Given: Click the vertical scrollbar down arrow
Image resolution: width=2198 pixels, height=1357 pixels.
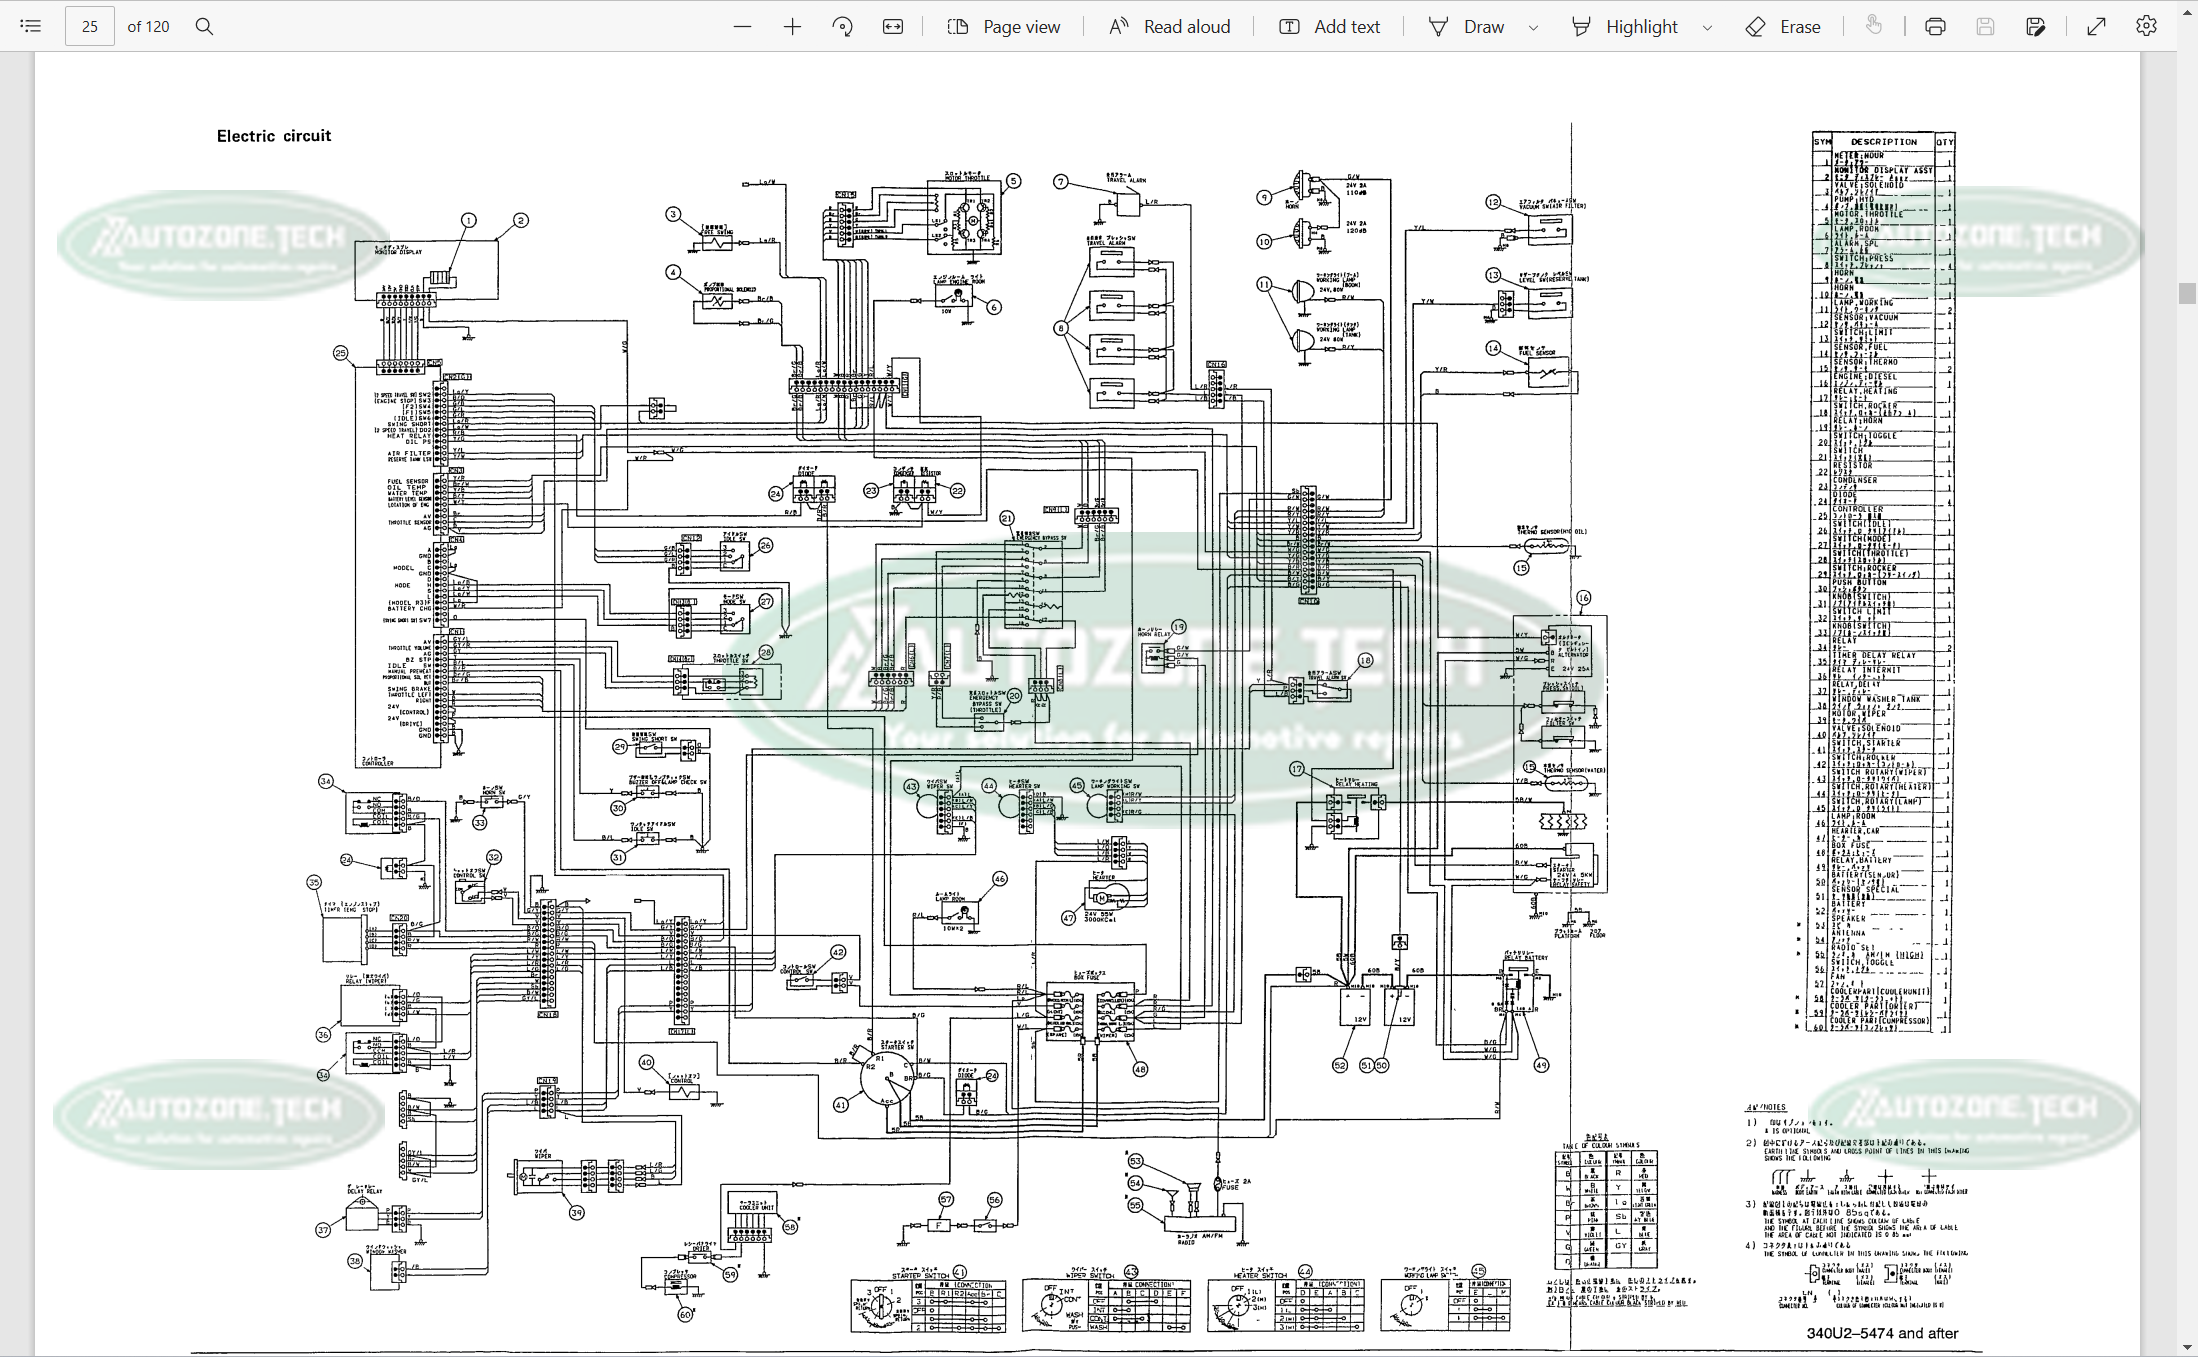Looking at the screenshot, I should [2187, 1347].
